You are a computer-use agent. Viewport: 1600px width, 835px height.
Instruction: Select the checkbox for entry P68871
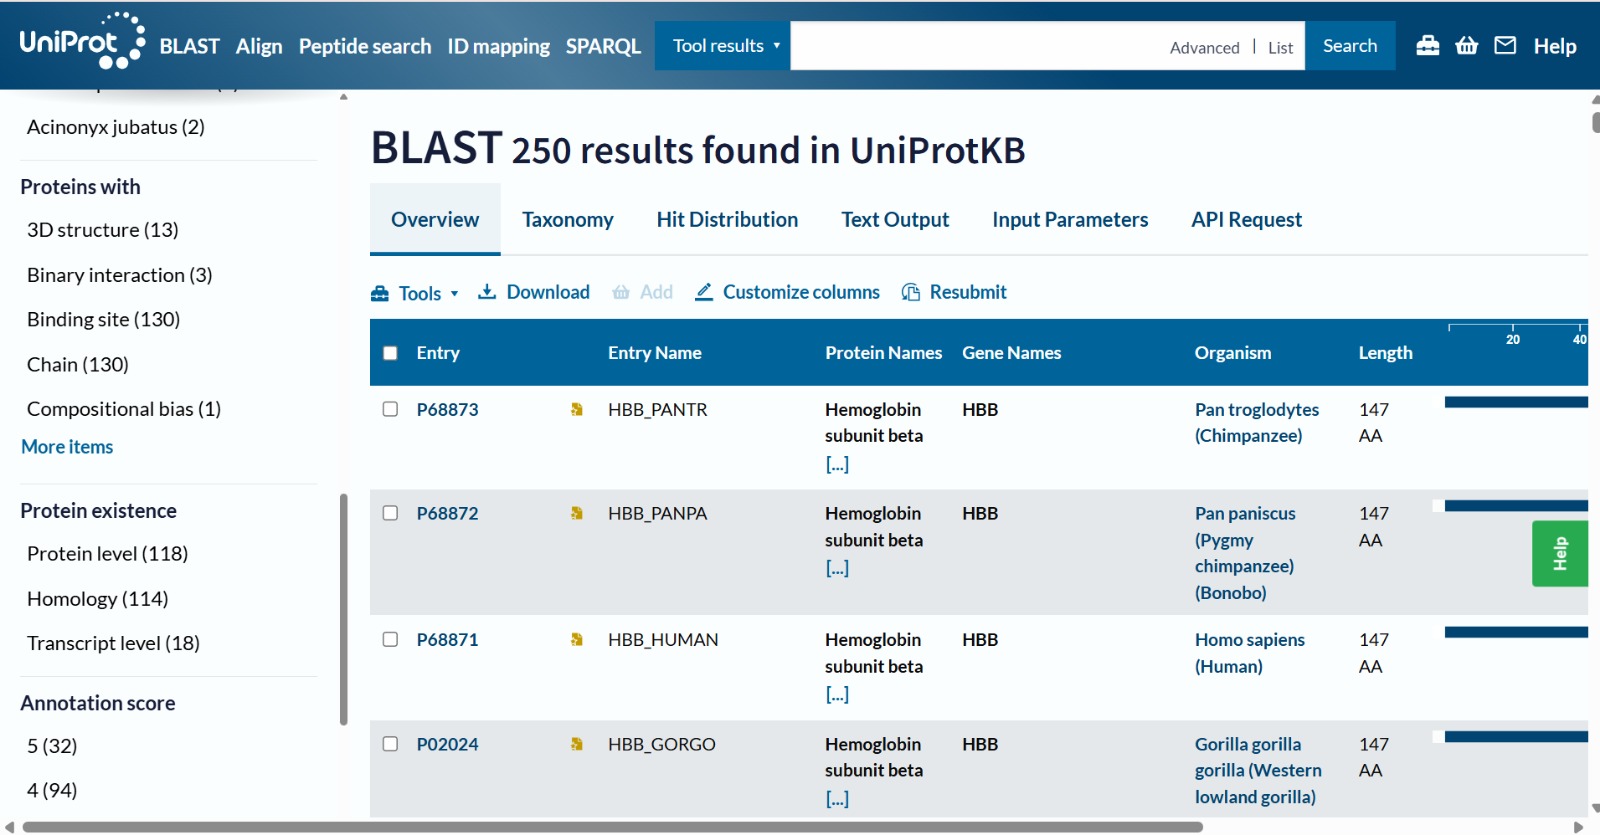point(390,640)
